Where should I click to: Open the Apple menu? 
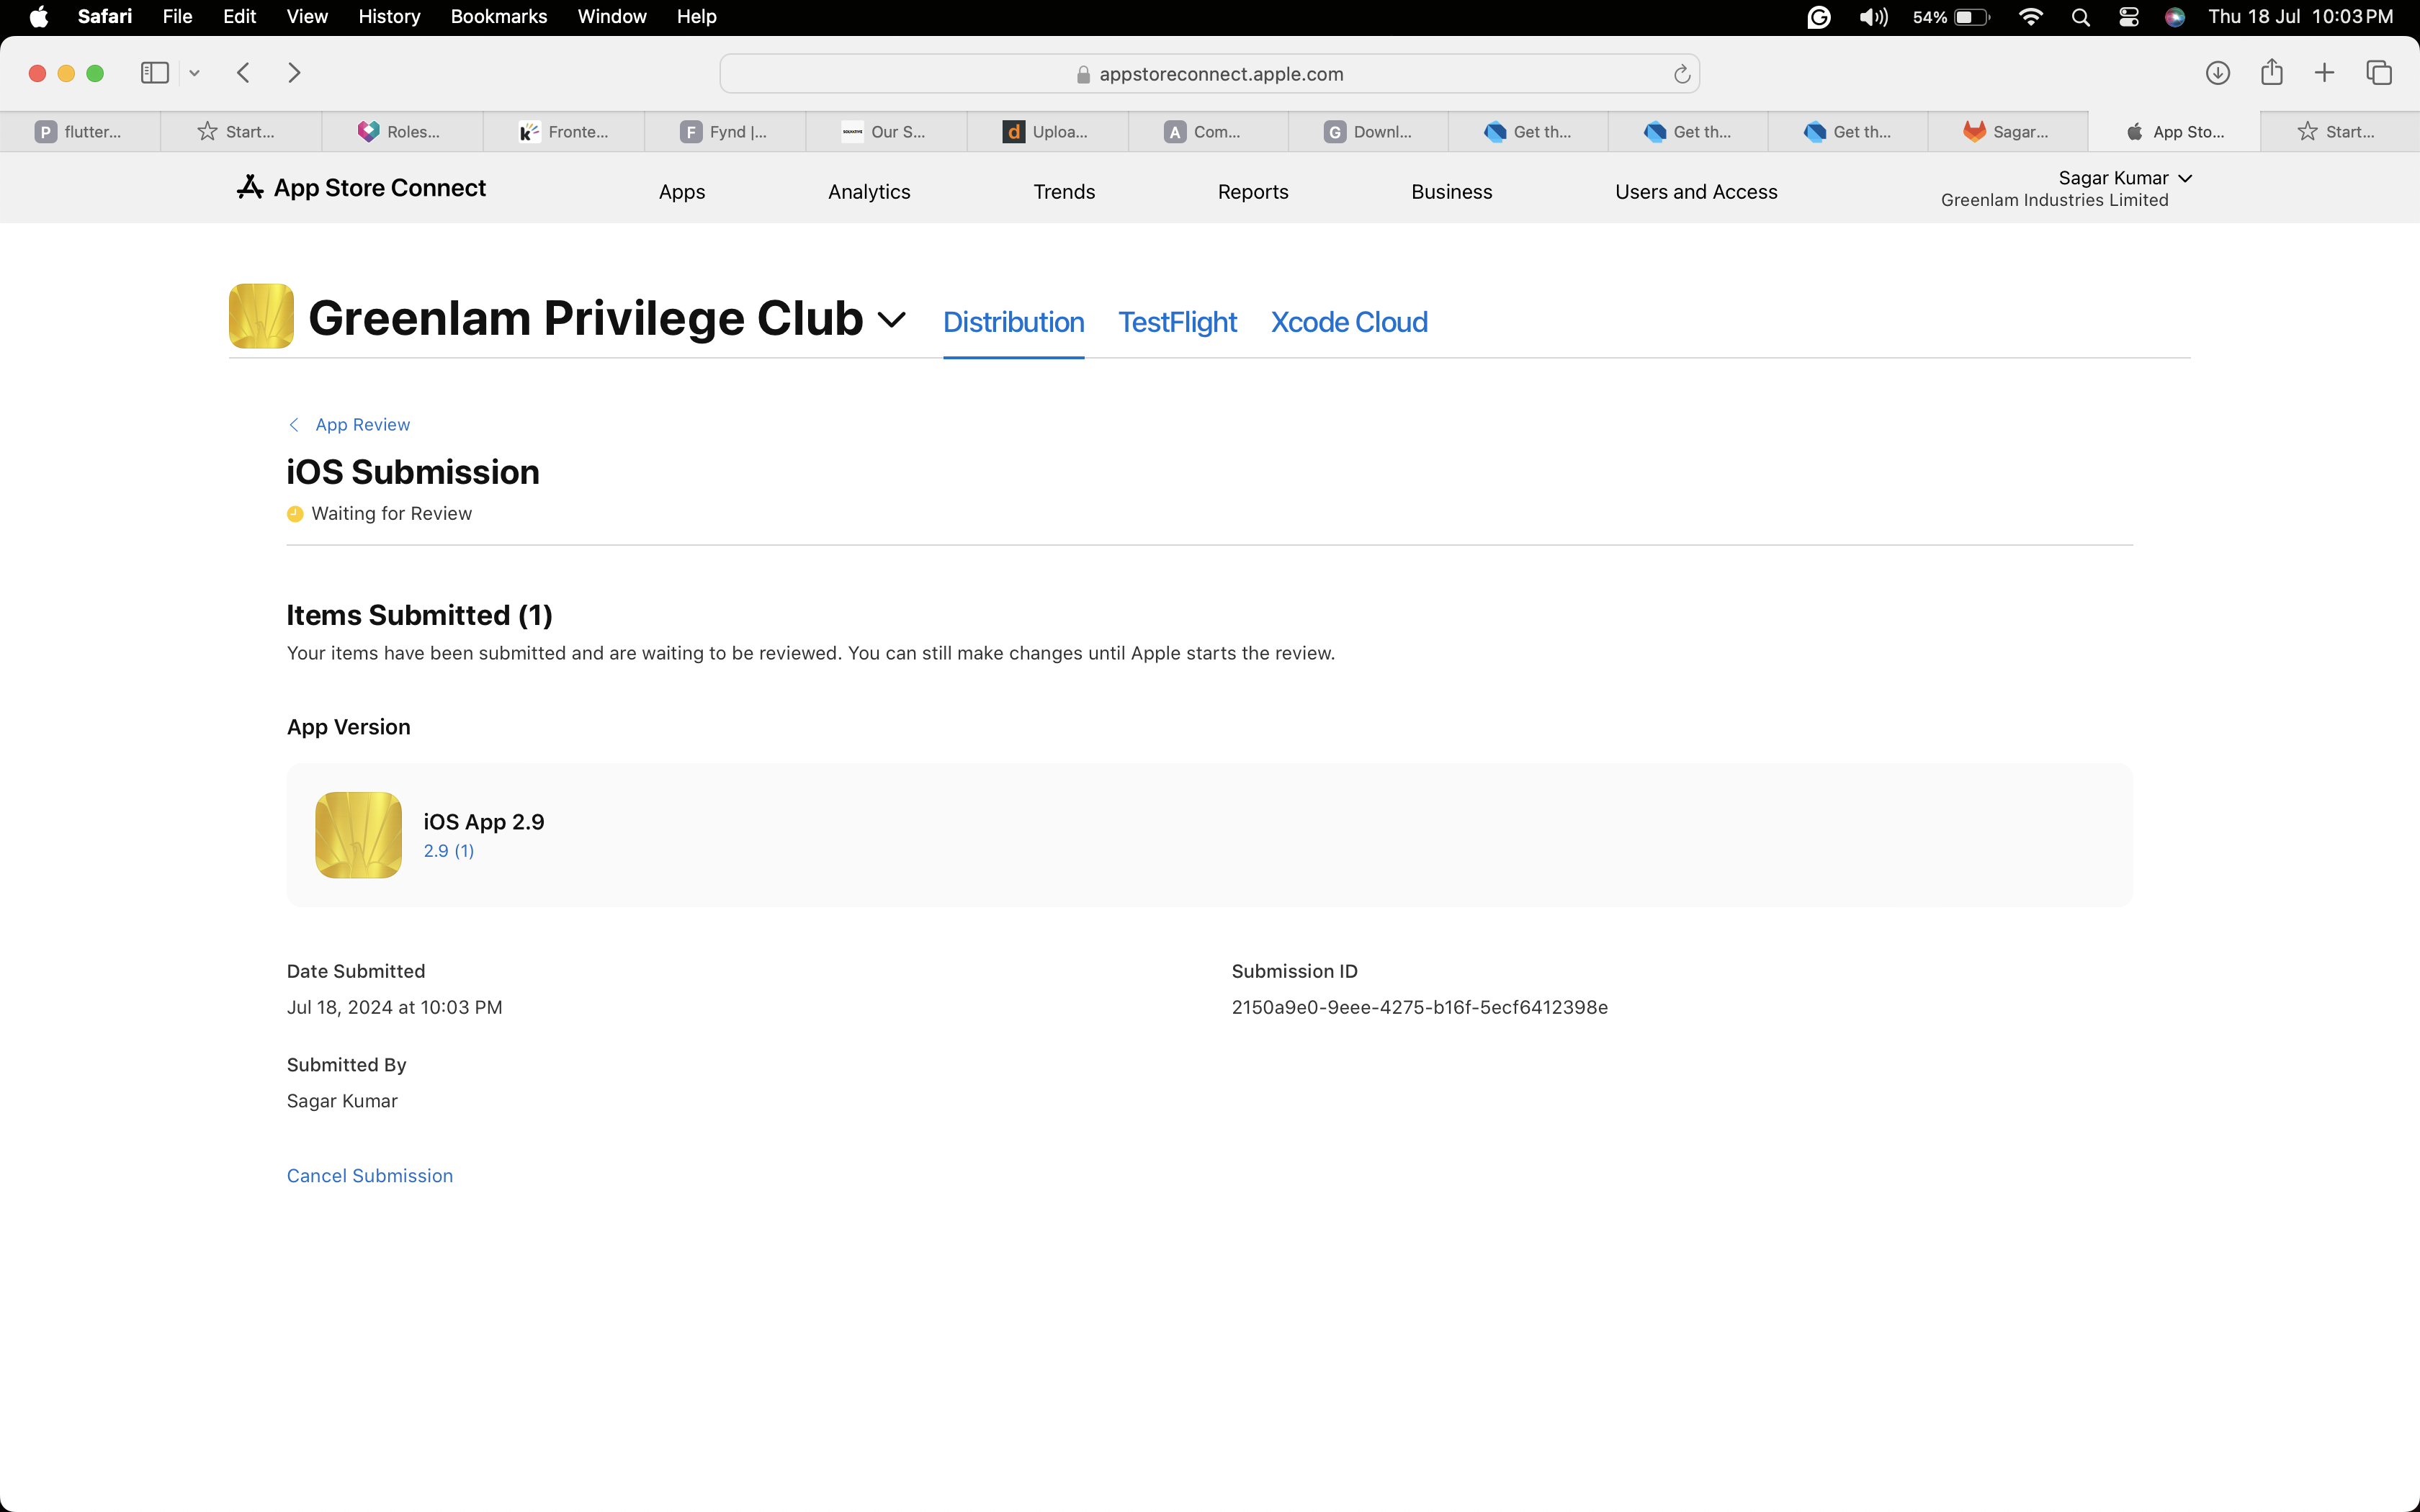[38, 17]
